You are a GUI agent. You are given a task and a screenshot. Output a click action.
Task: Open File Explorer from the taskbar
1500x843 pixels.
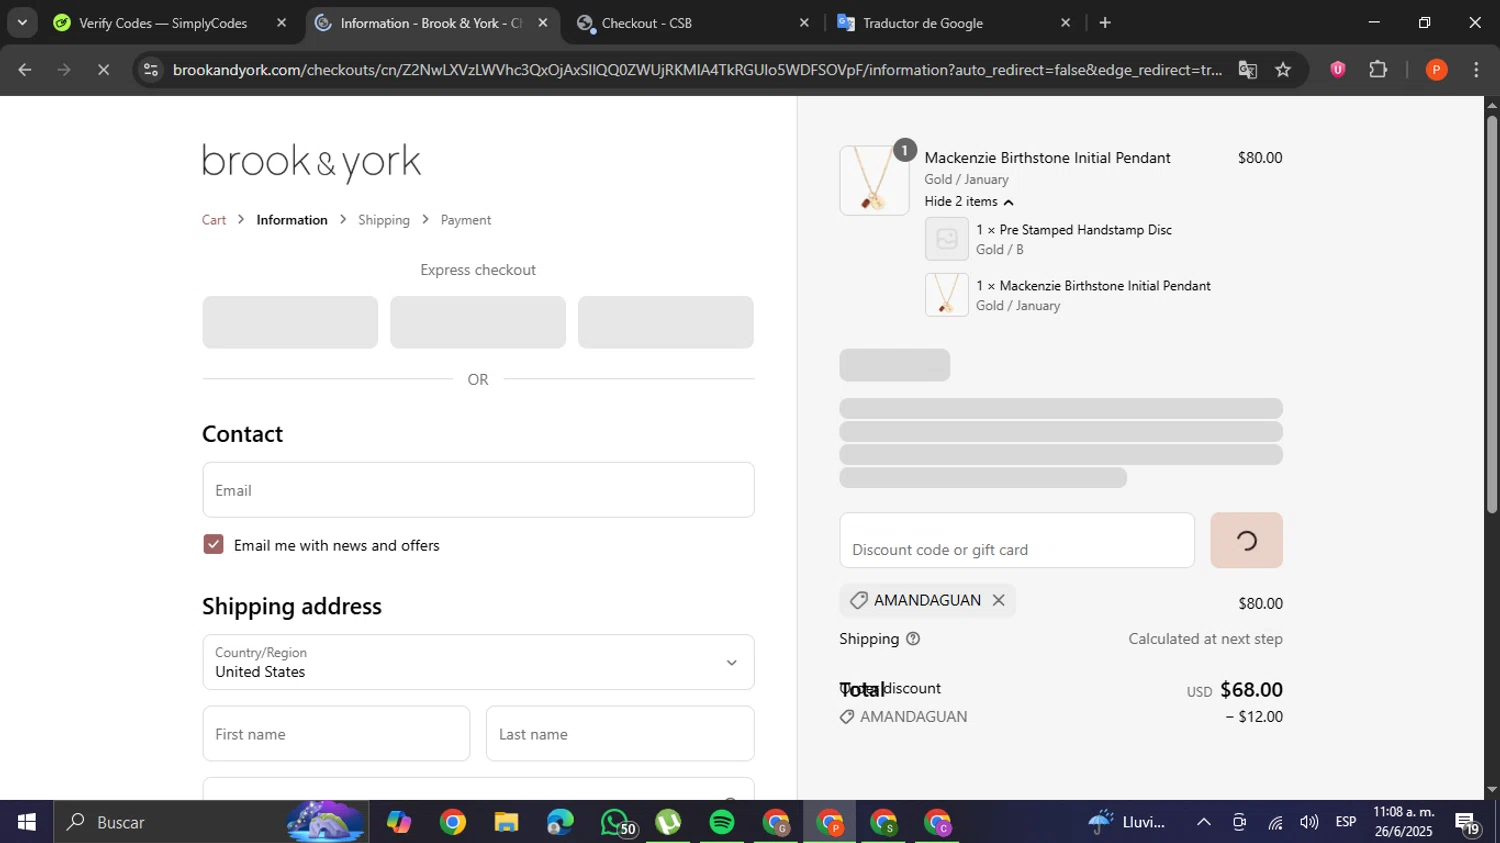[x=506, y=822]
